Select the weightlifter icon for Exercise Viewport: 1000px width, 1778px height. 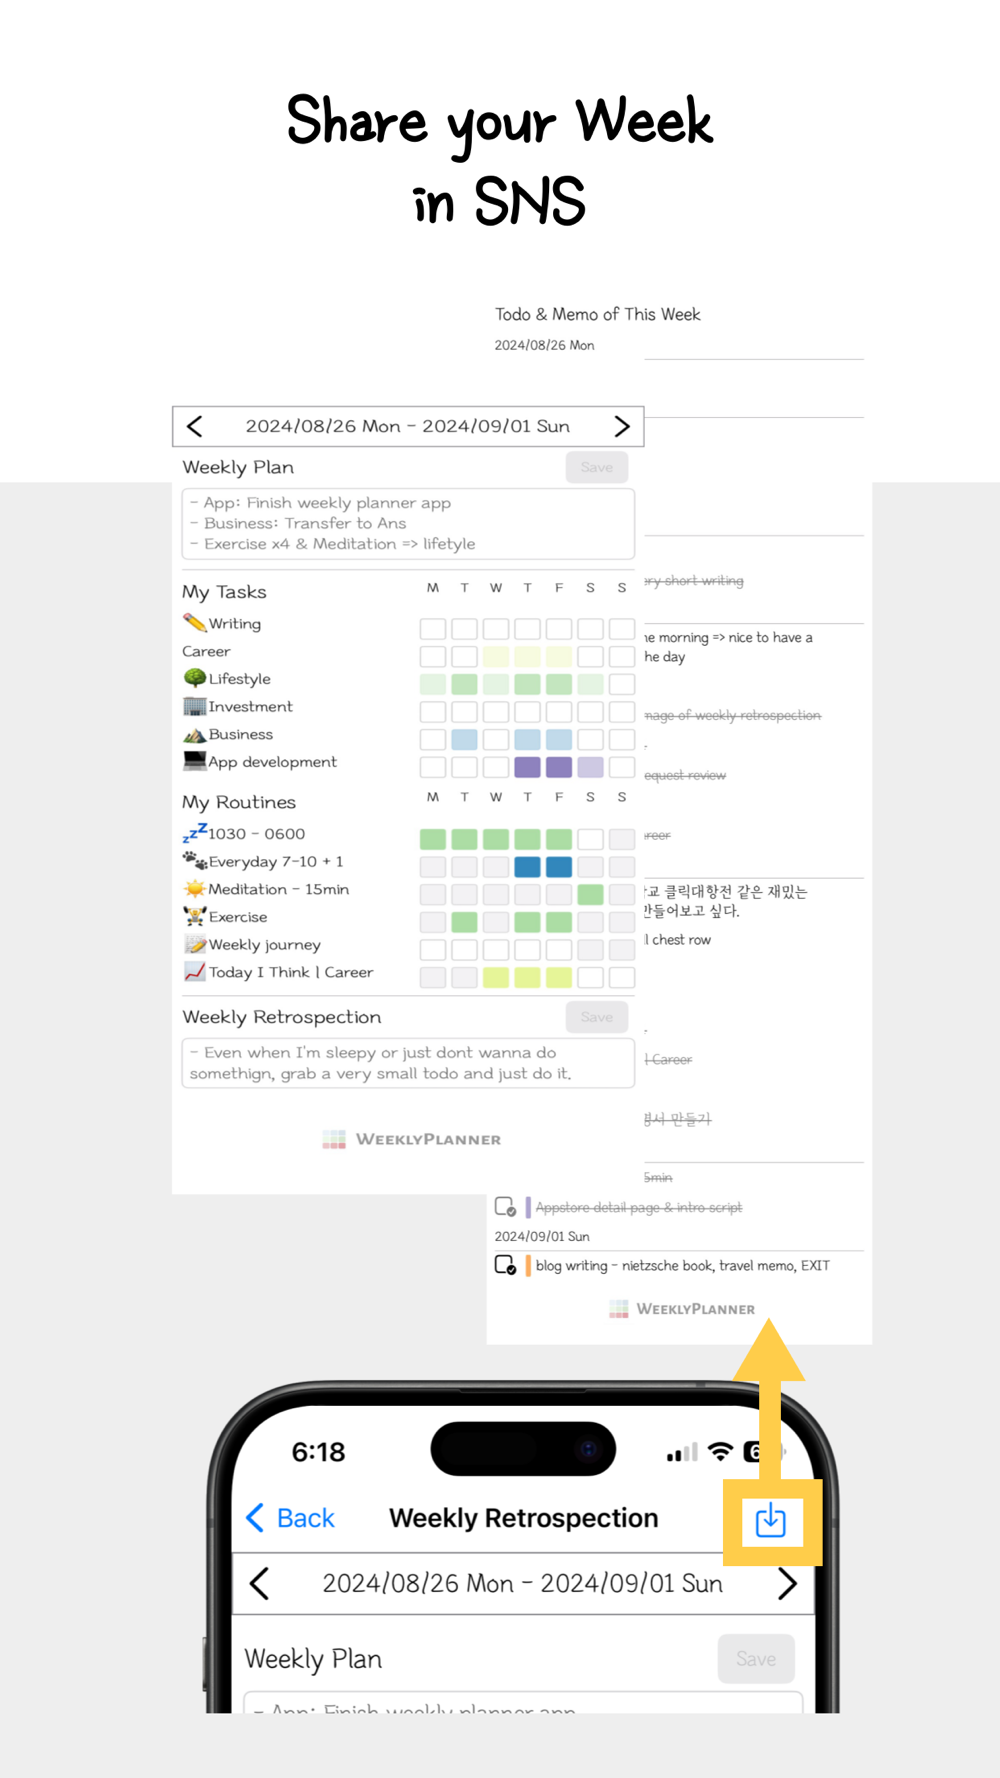coord(194,916)
